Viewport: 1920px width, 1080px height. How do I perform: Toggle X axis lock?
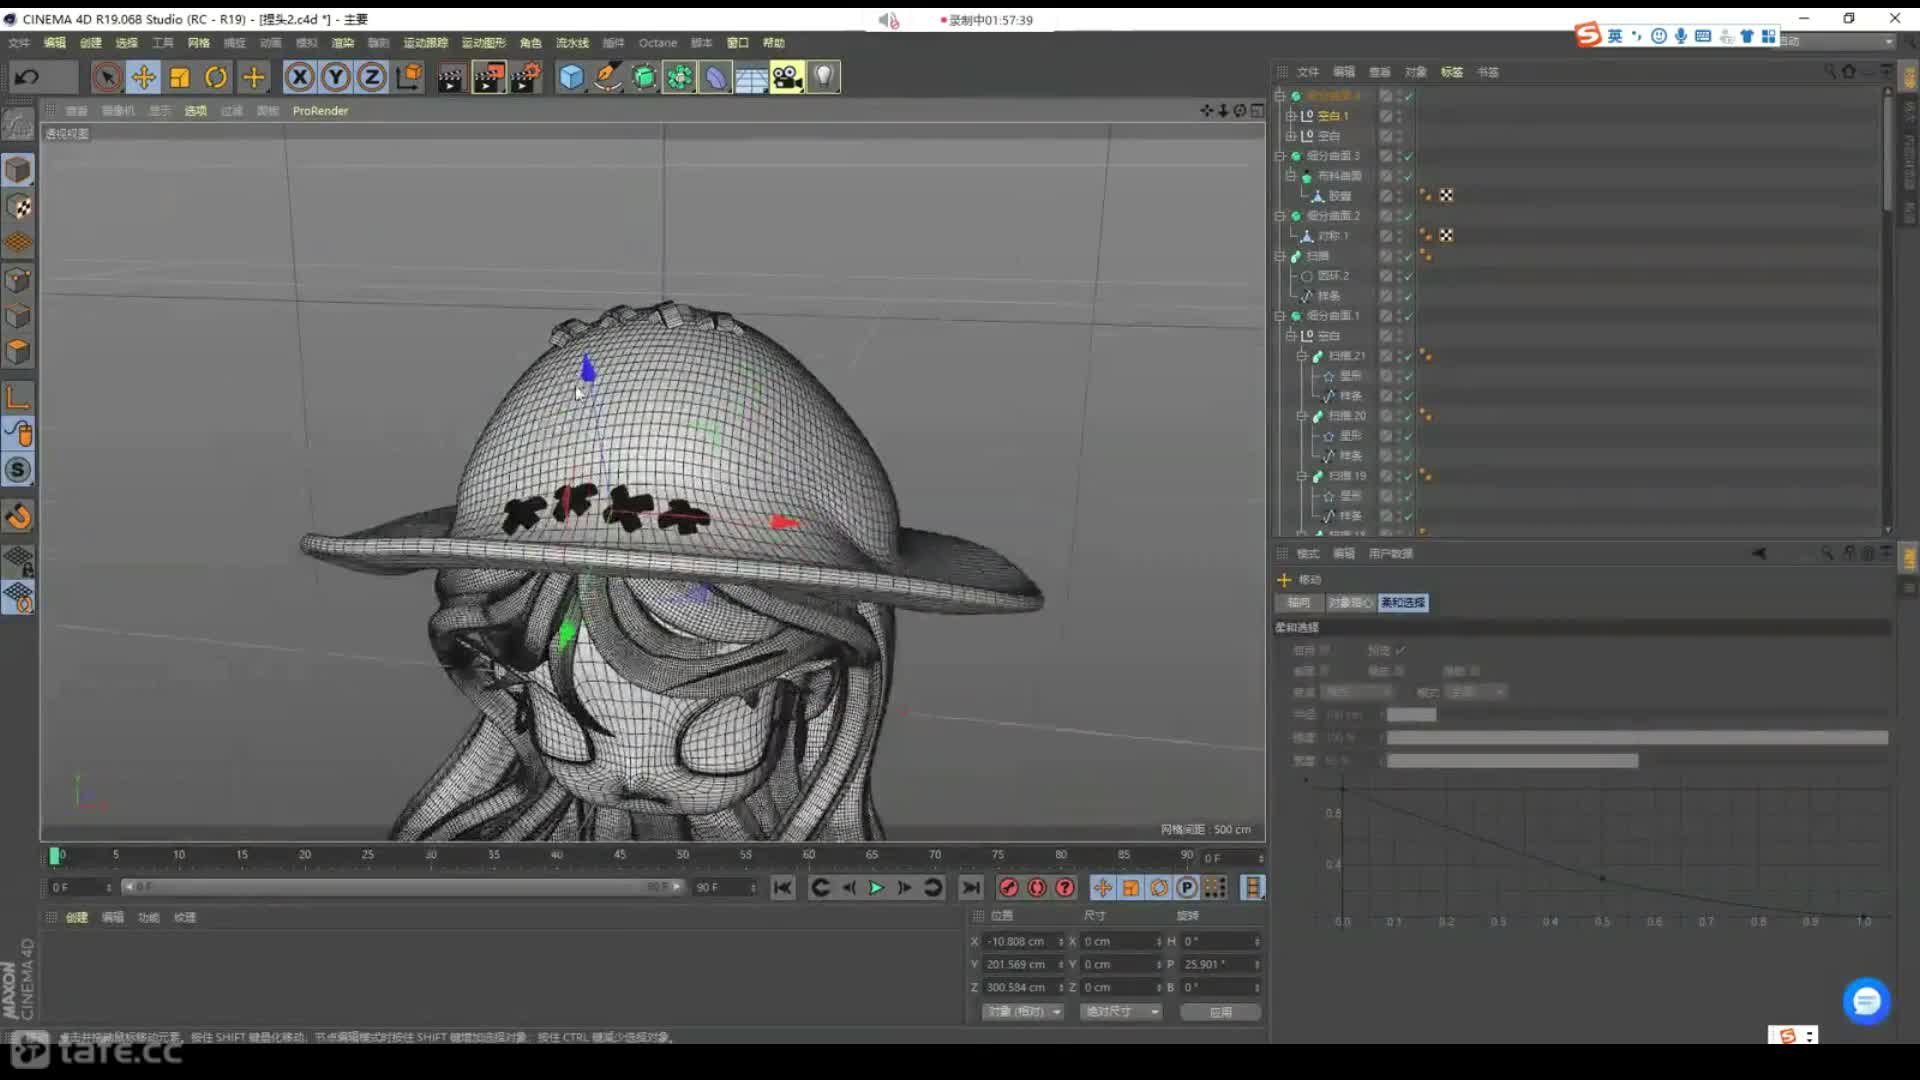point(299,77)
